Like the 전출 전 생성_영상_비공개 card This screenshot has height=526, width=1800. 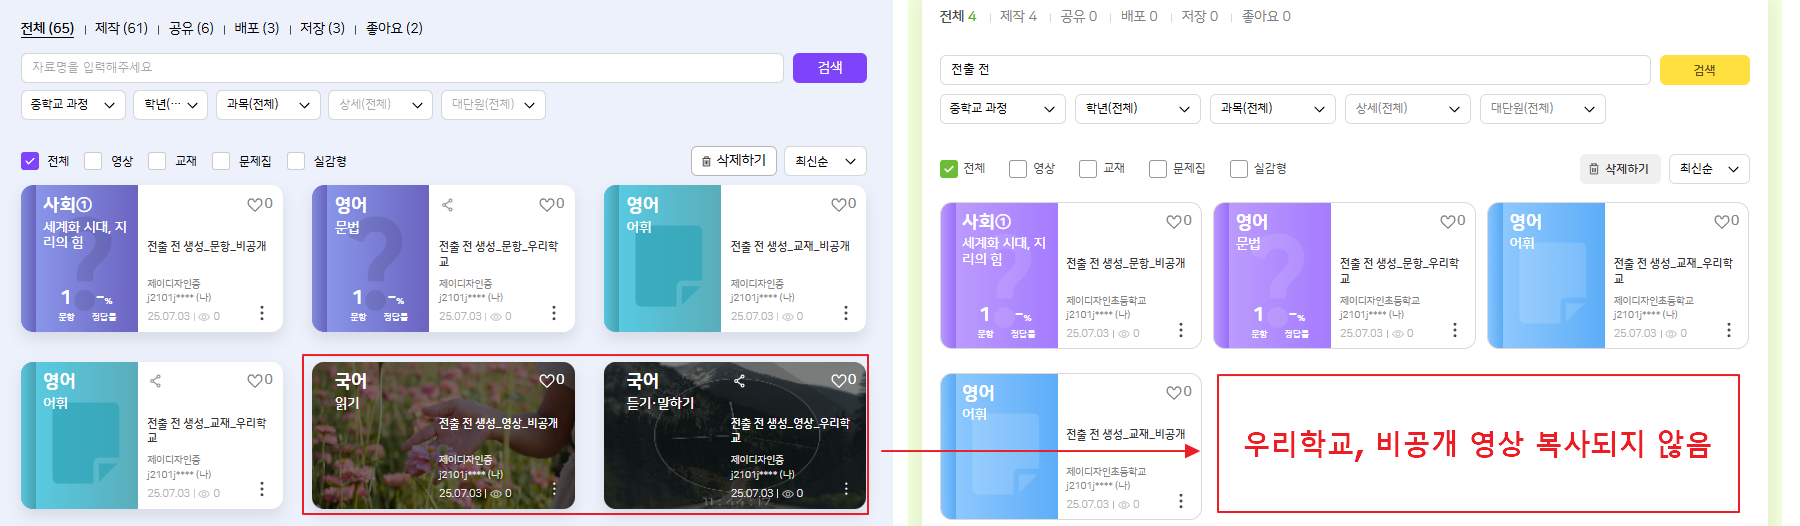546,381
